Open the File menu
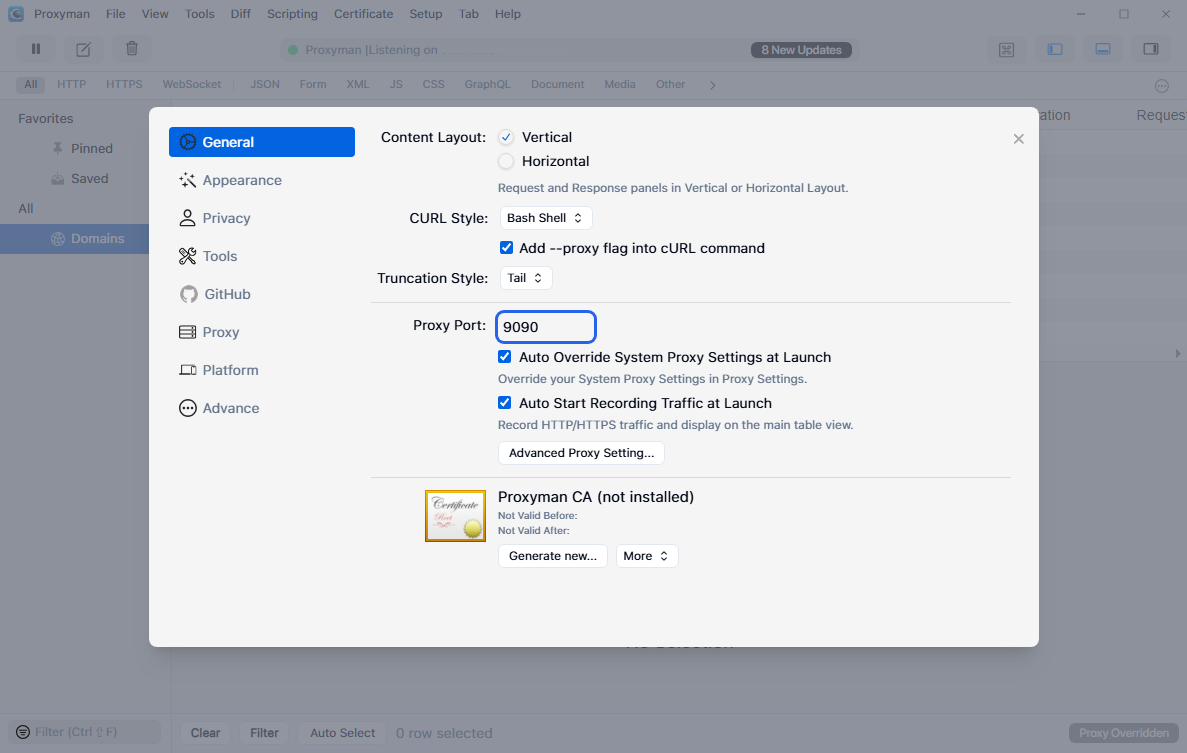This screenshot has width=1187, height=753. tap(116, 14)
